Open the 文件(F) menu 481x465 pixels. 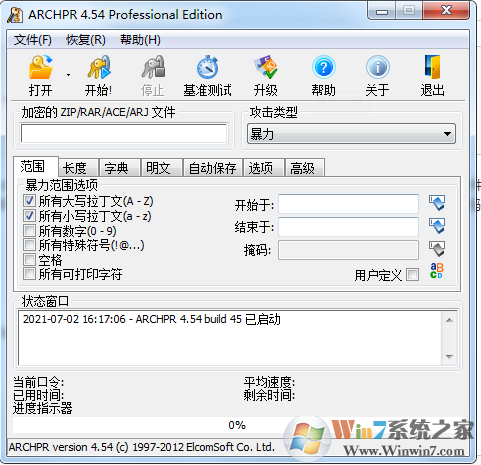[33, 40]
